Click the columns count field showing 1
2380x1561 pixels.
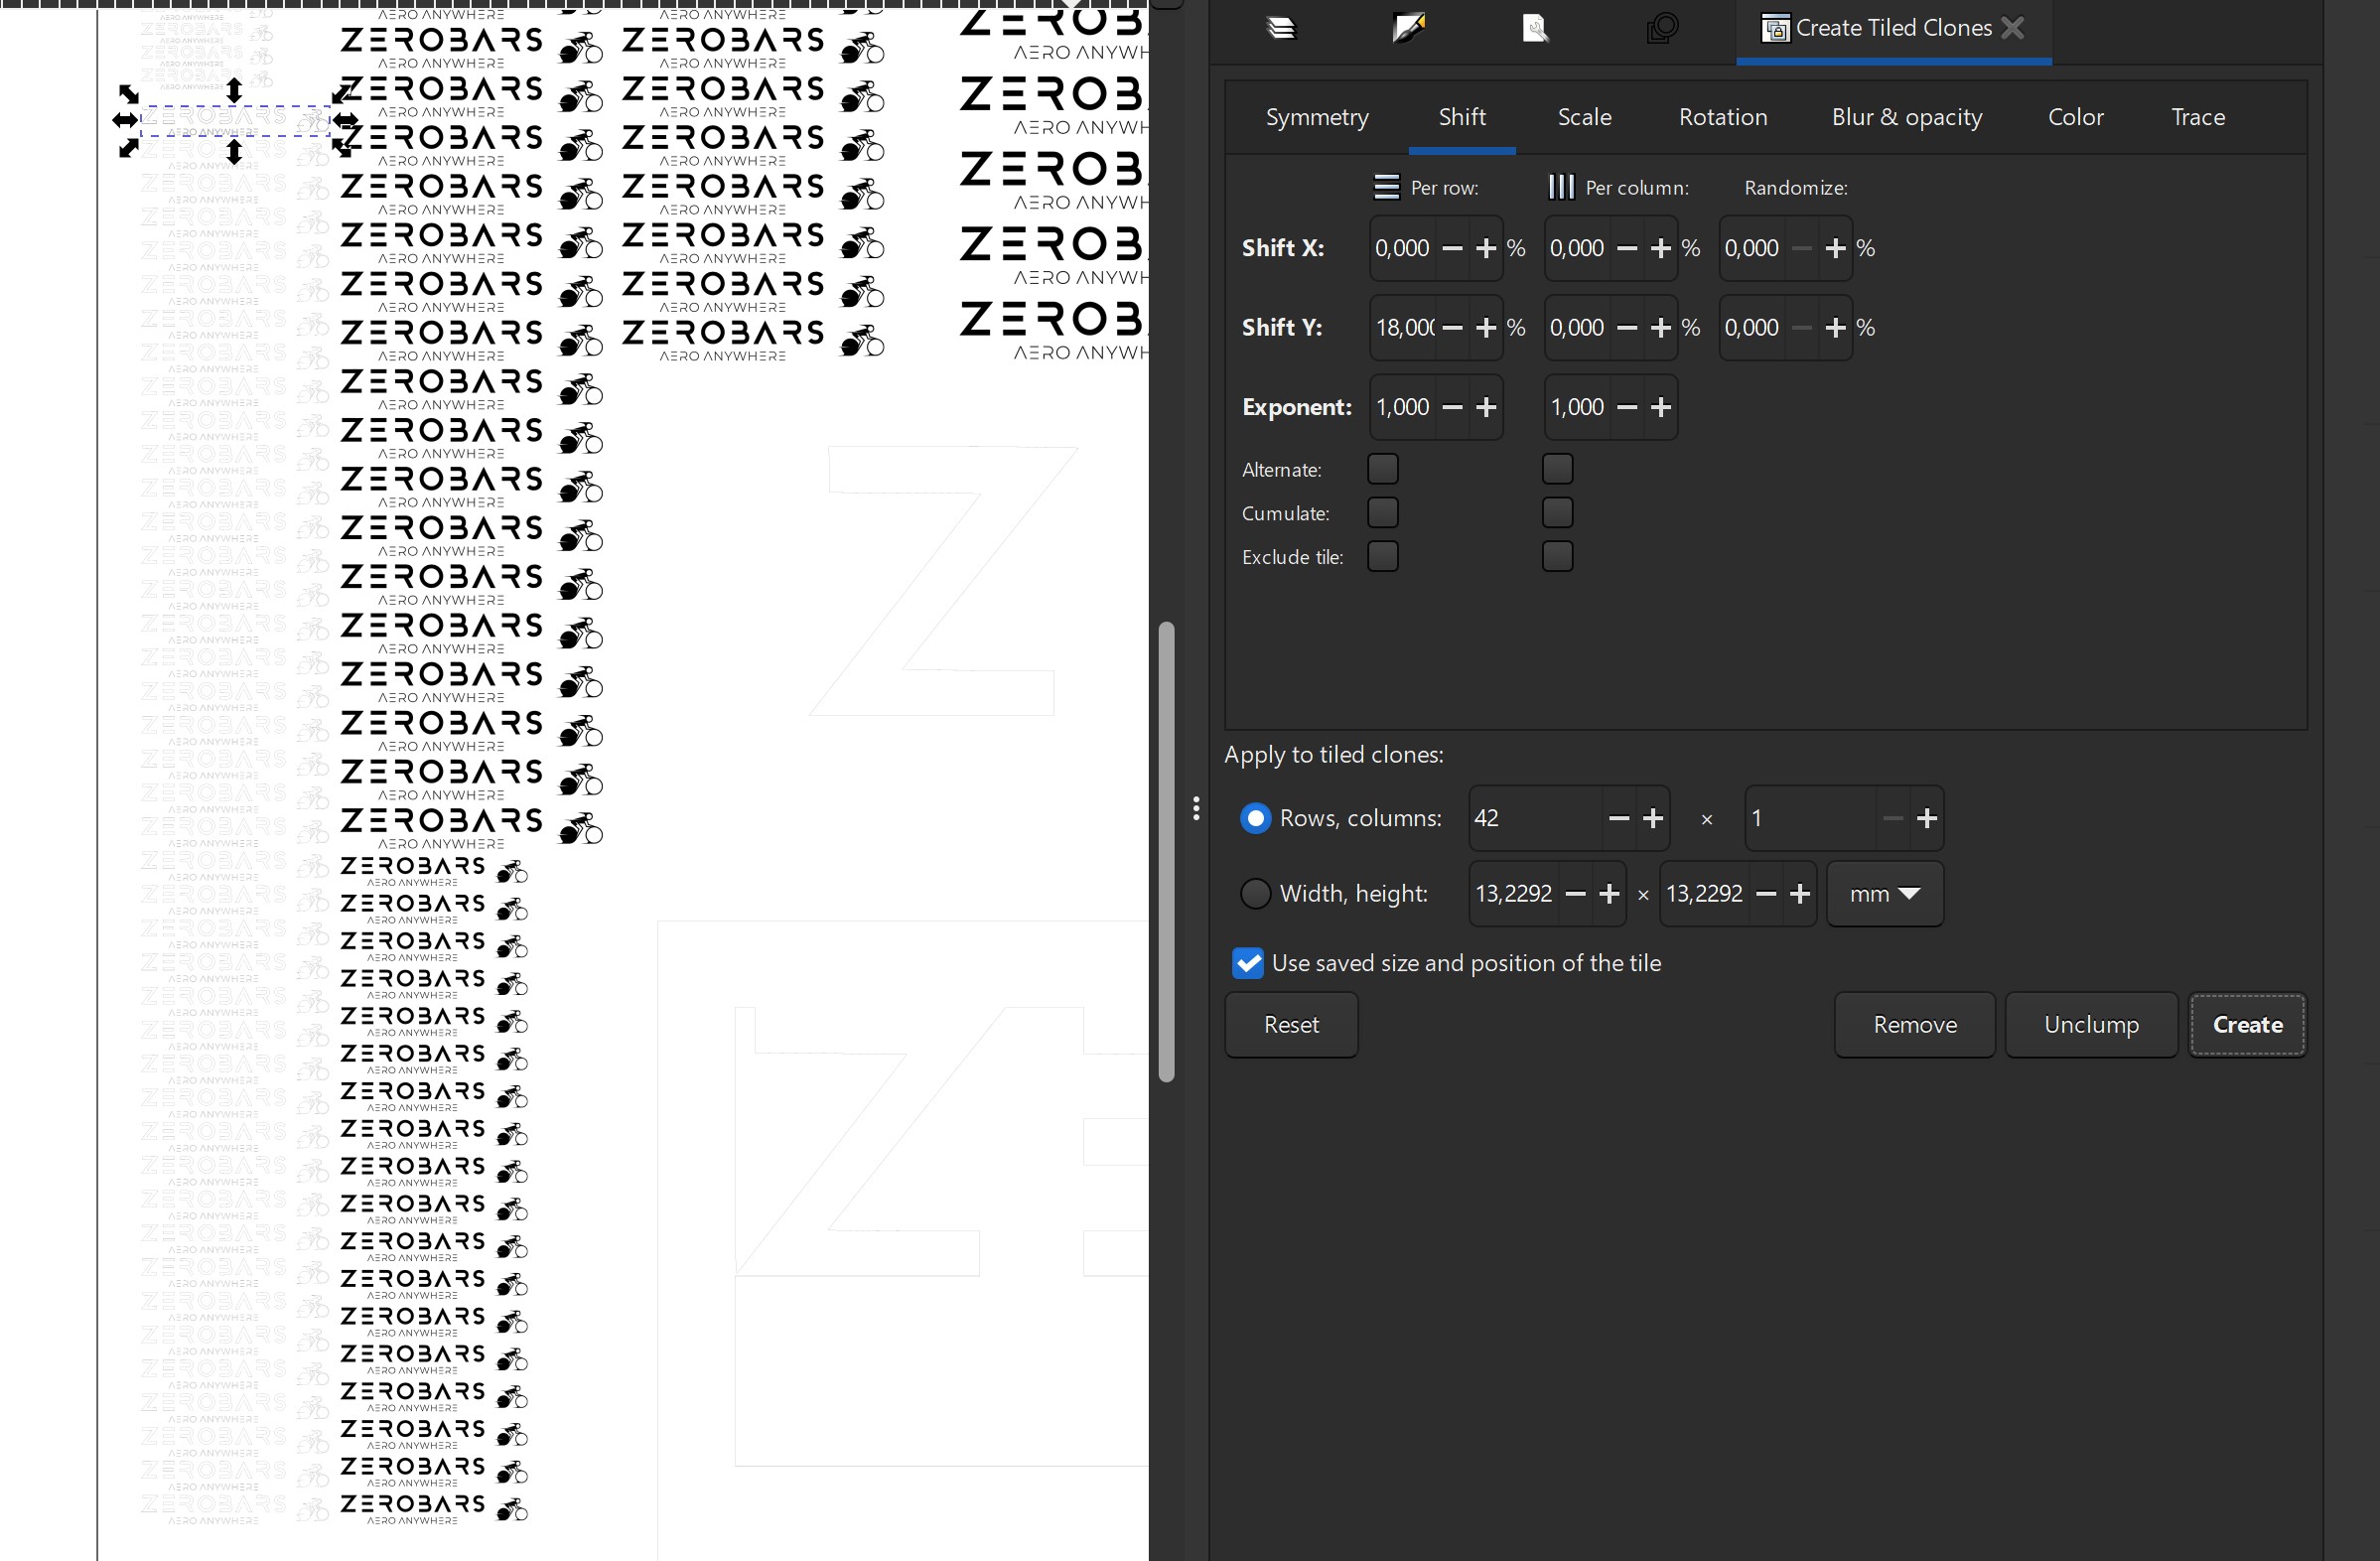tap(1810, 818)
